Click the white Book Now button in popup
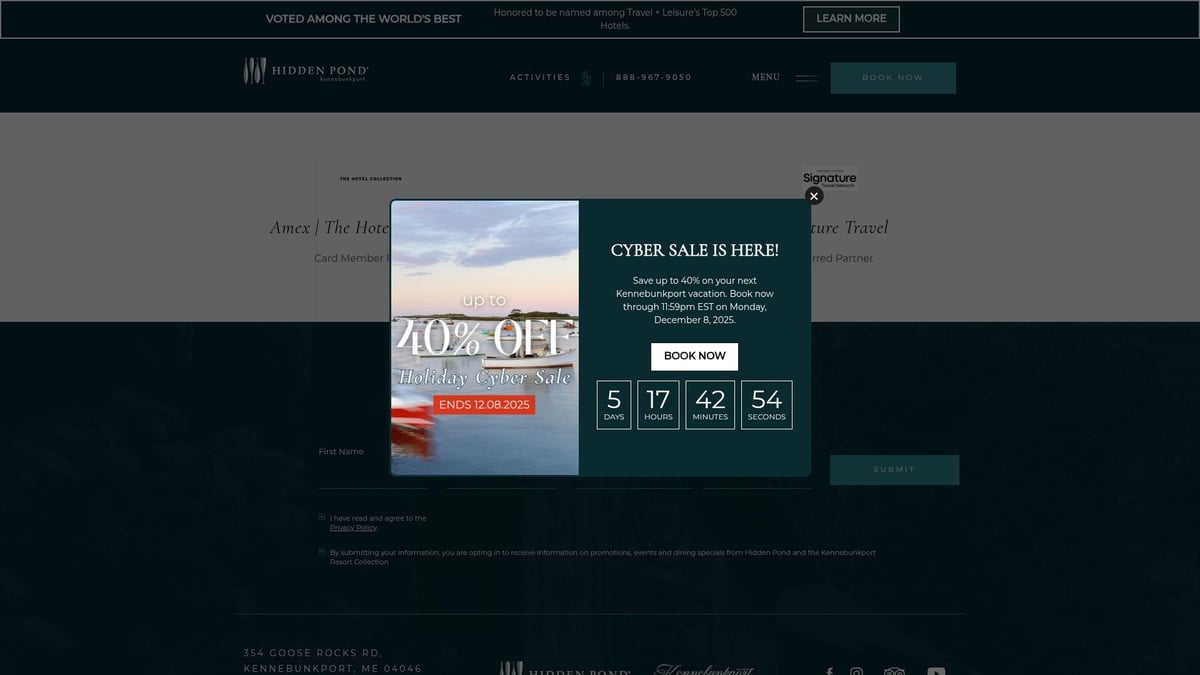Image resolution: width=1200 pixels, height=675 pixels. [x=694, y=356]
